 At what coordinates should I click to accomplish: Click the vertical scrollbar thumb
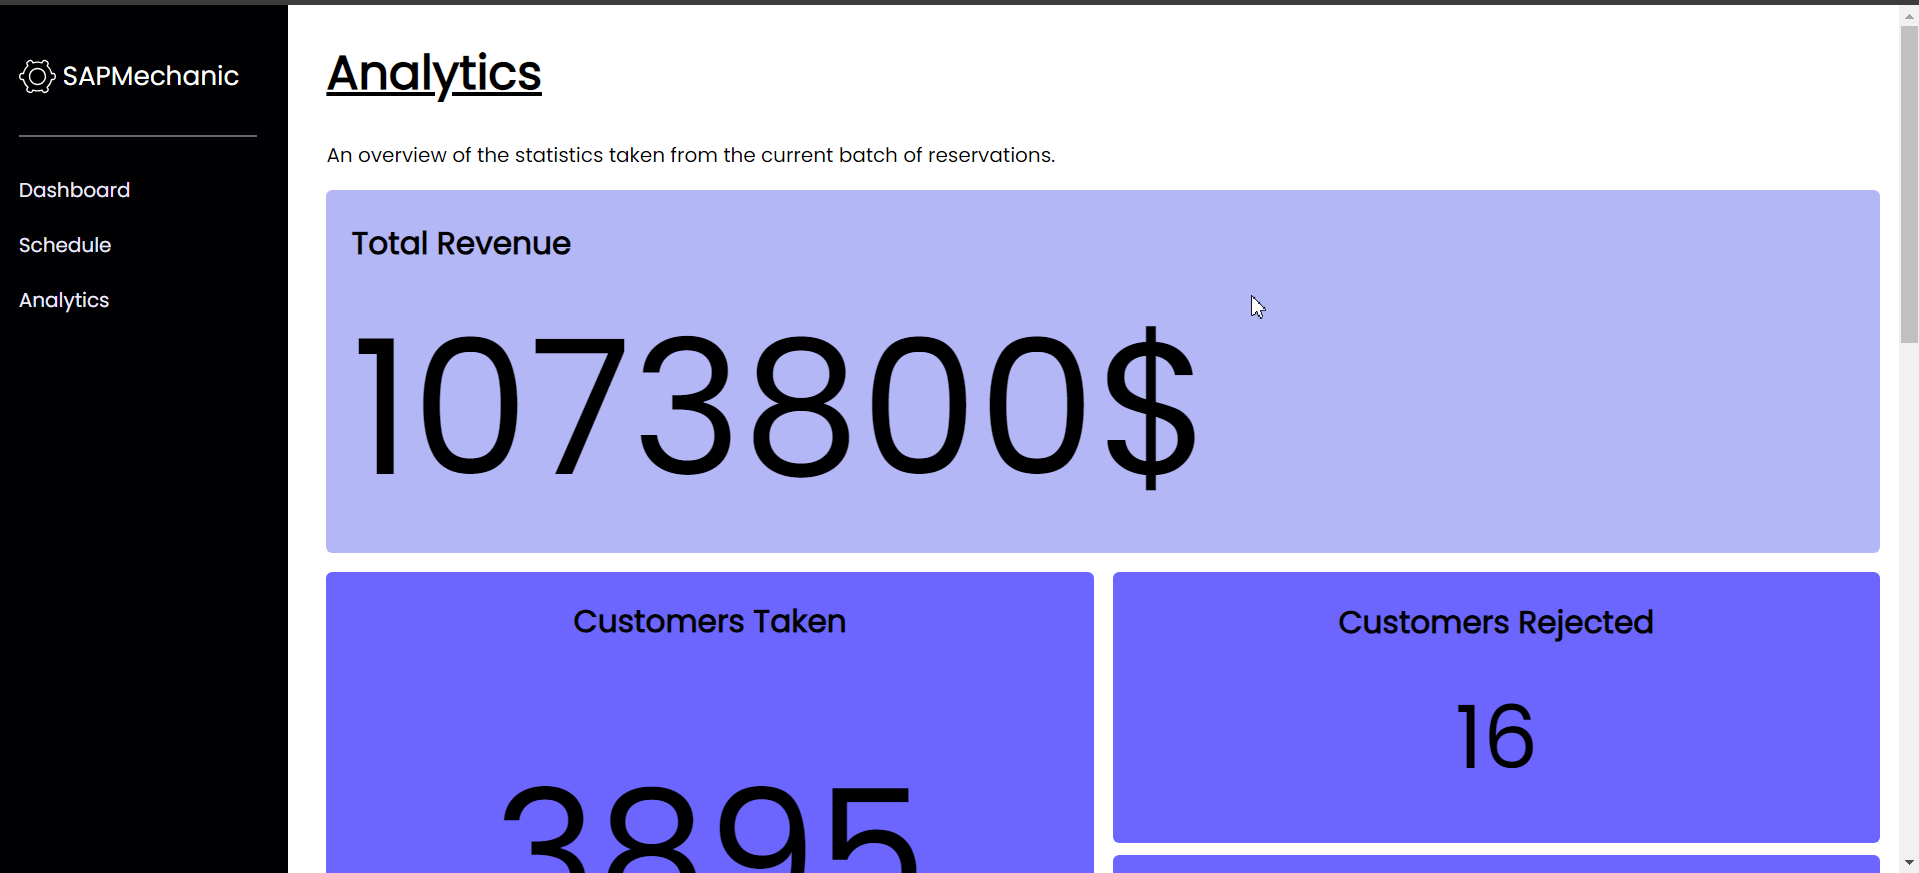(x=1909, y=184)
